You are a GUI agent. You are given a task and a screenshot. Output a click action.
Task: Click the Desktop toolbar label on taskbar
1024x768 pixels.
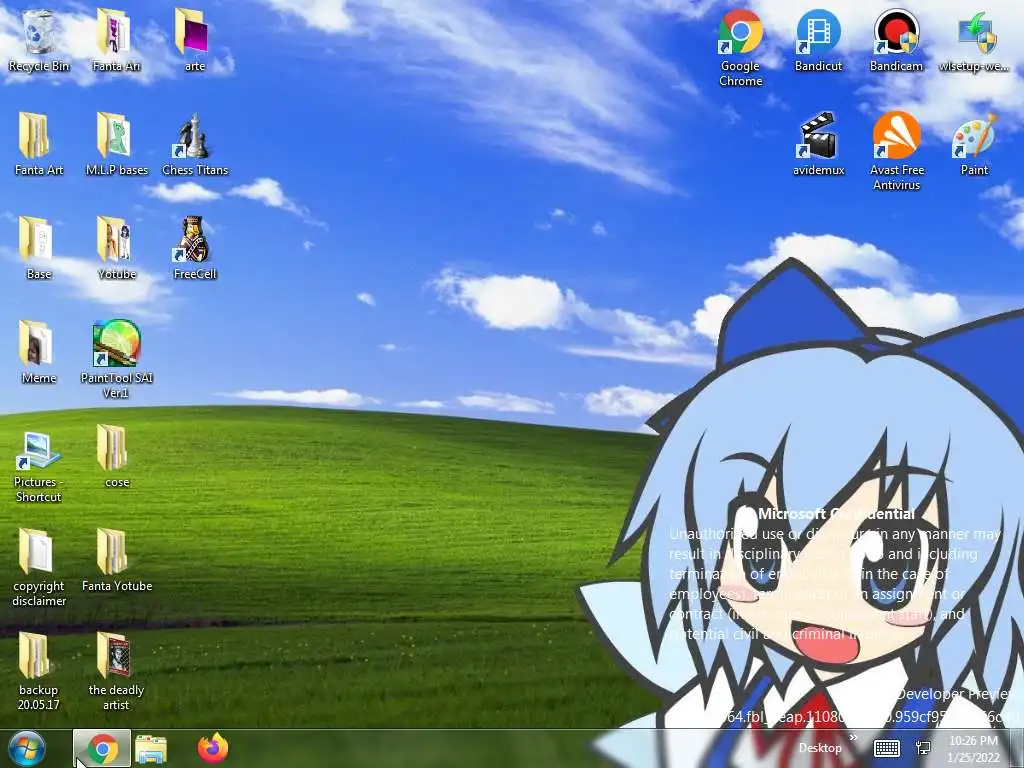point(820,748)
